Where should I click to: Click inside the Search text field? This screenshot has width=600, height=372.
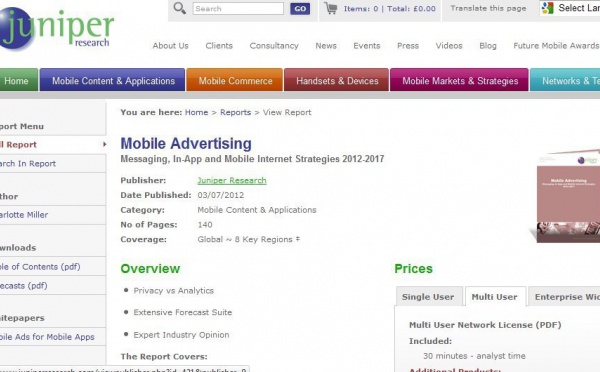238,8
